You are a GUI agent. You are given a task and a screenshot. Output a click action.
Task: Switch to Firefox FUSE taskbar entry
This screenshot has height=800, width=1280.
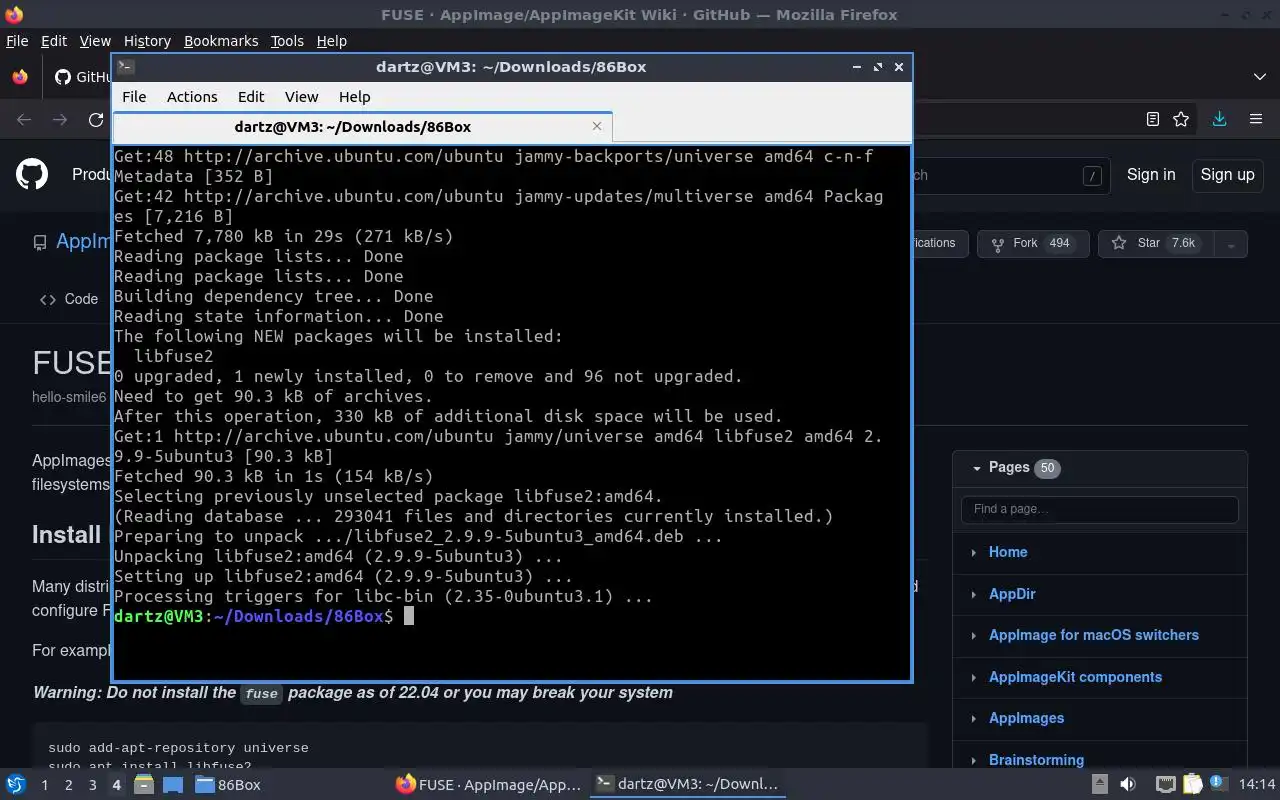pyautogui.click(x=488, y=785)
